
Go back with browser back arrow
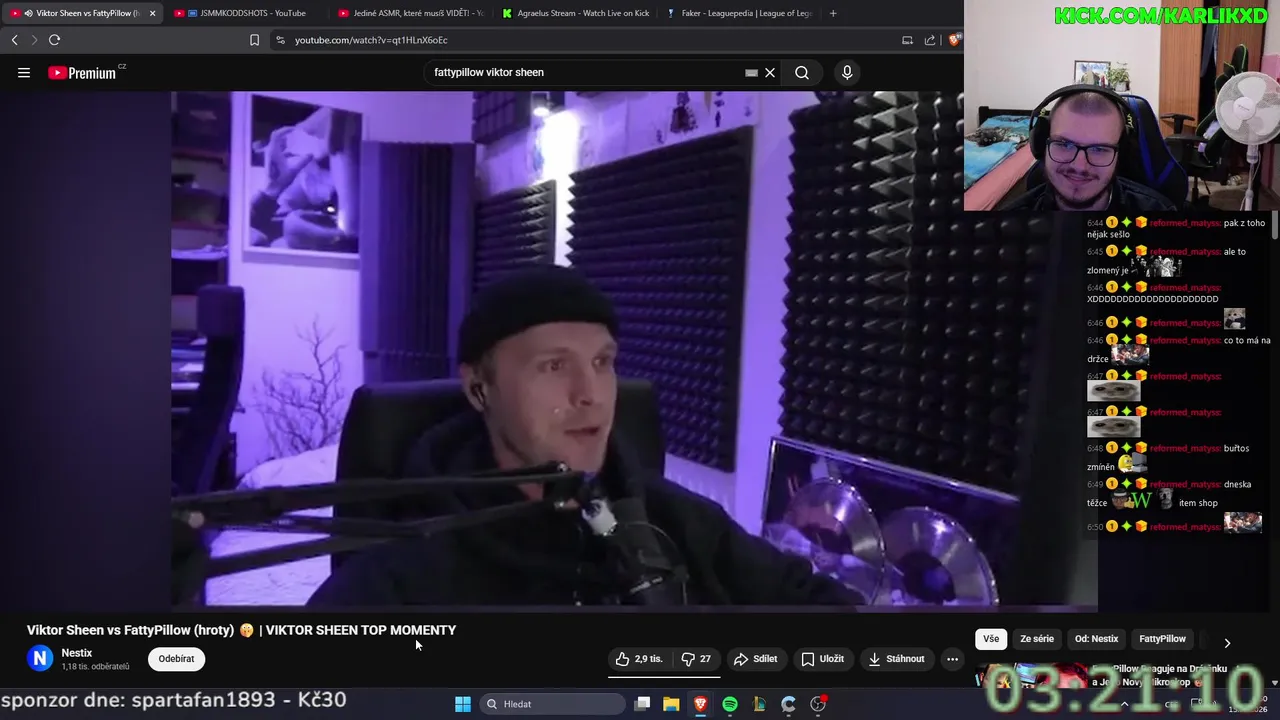pos(15,40)
